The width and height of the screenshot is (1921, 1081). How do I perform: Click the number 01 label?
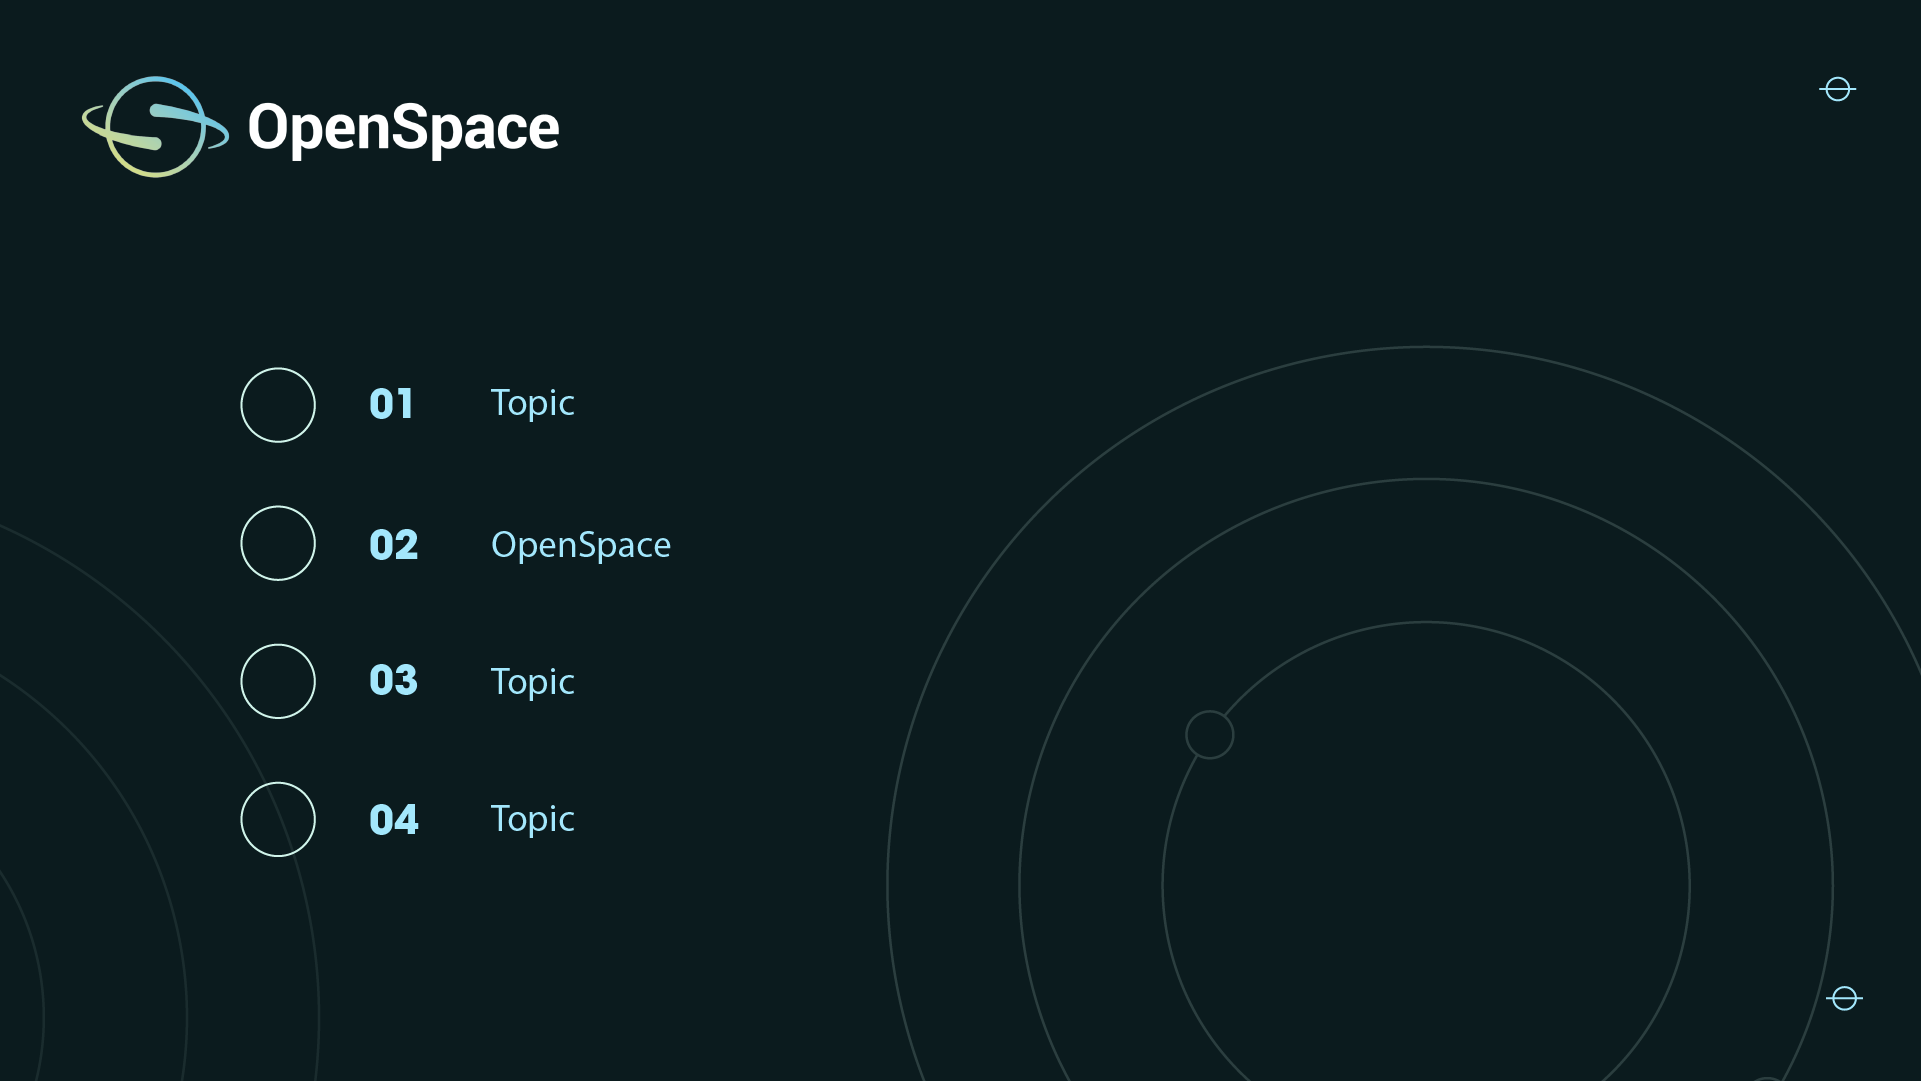(391, 404)
